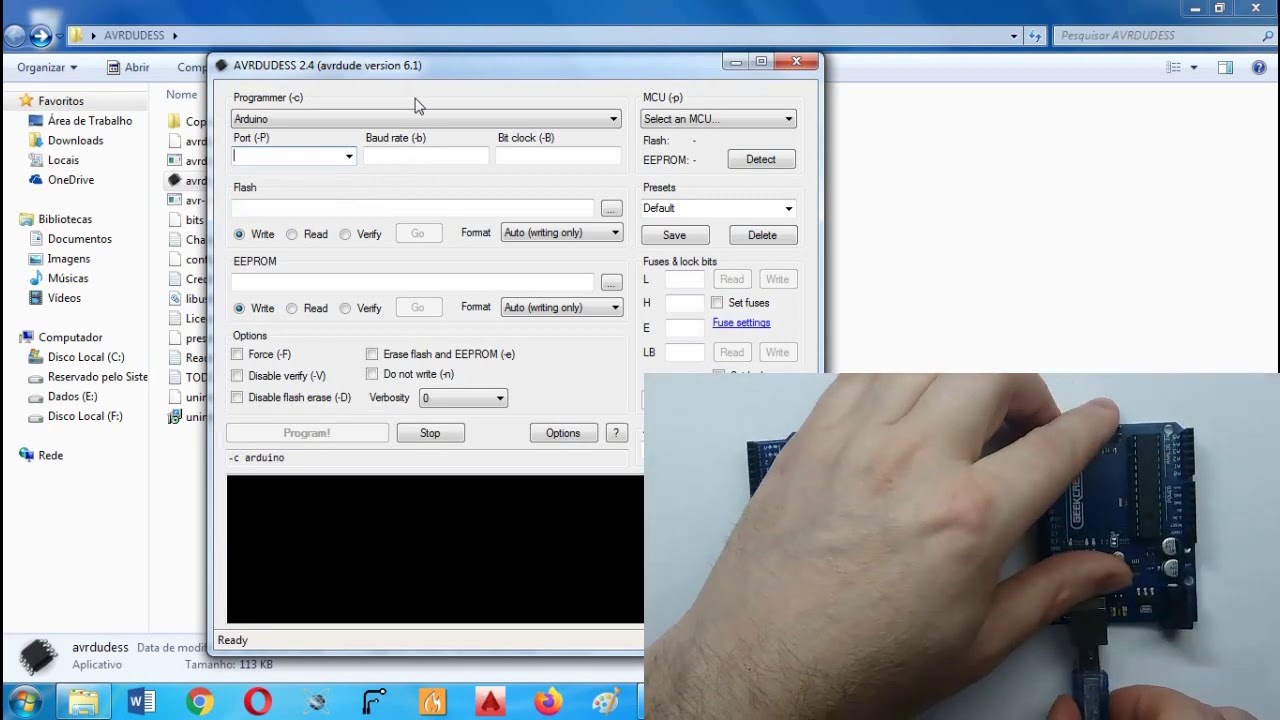
Task: Open Opera browser taskbar icon
Action: pos(258,702)
